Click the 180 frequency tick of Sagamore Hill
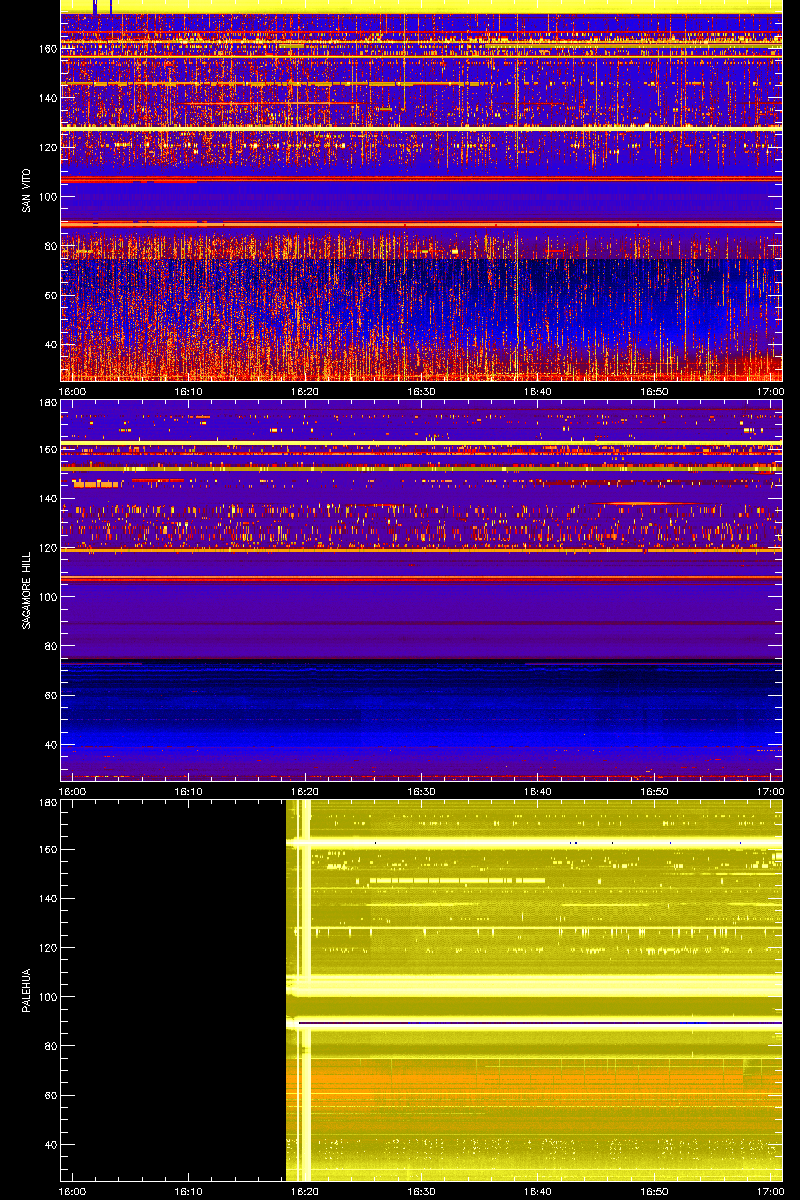 [x=47, y=404]
